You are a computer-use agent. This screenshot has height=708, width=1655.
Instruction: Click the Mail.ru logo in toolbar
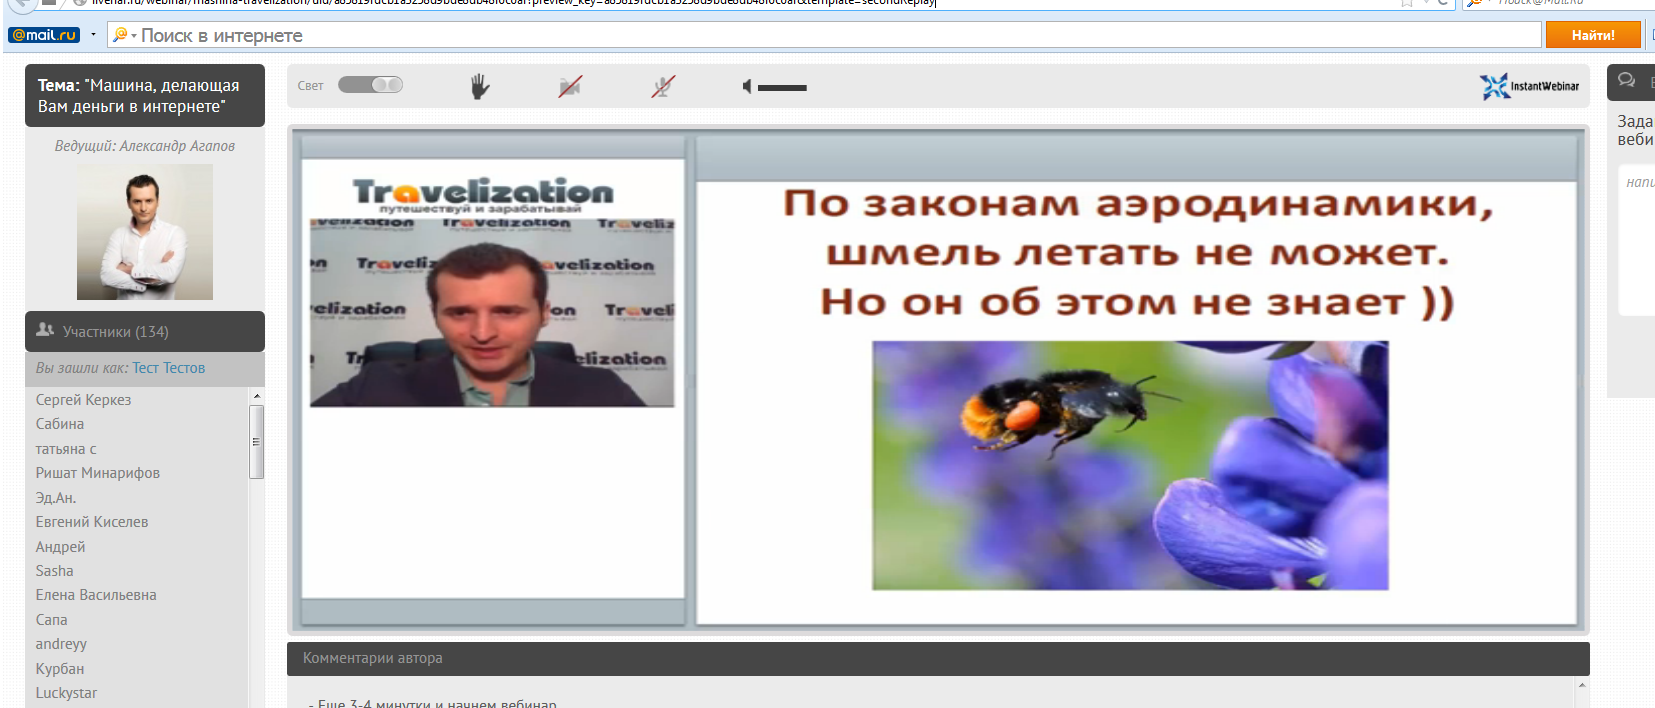(x=44, y=35)
